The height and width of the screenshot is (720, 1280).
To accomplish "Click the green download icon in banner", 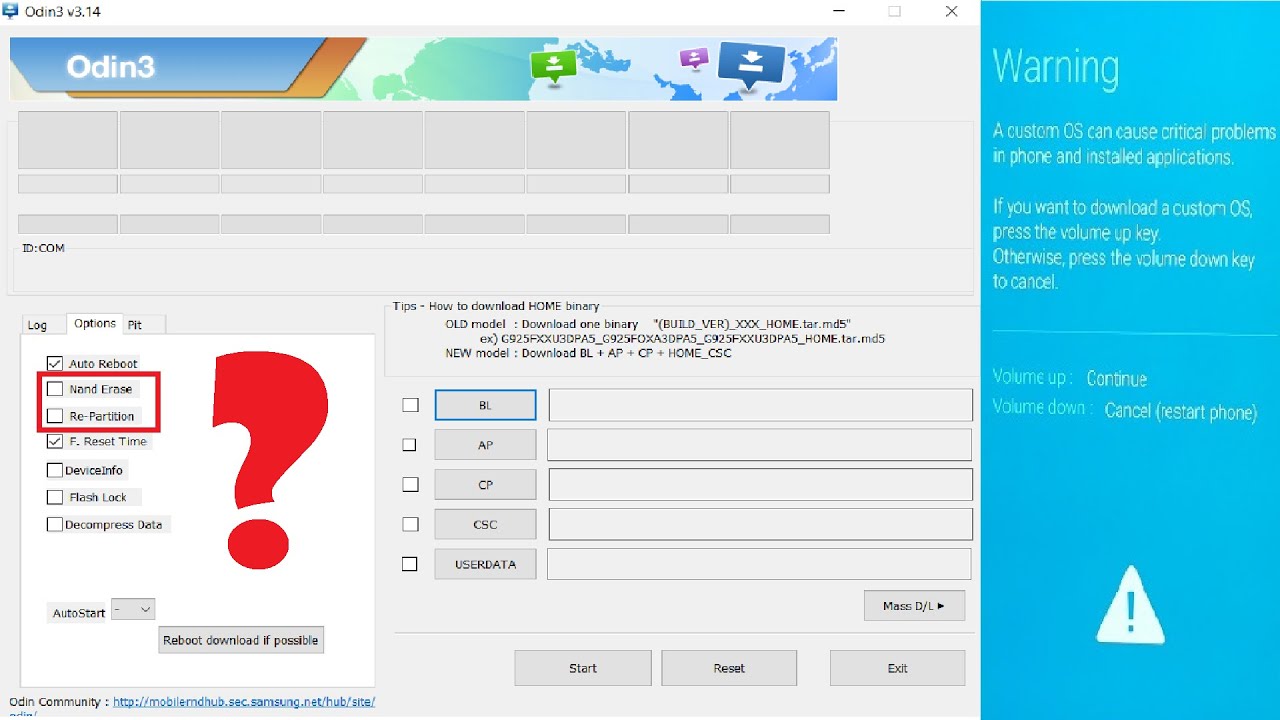I will tap(554, 66).
